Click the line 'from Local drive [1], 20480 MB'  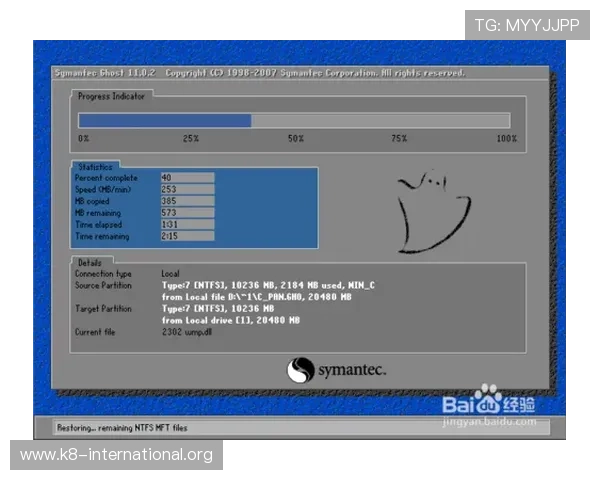coord(231,320)
